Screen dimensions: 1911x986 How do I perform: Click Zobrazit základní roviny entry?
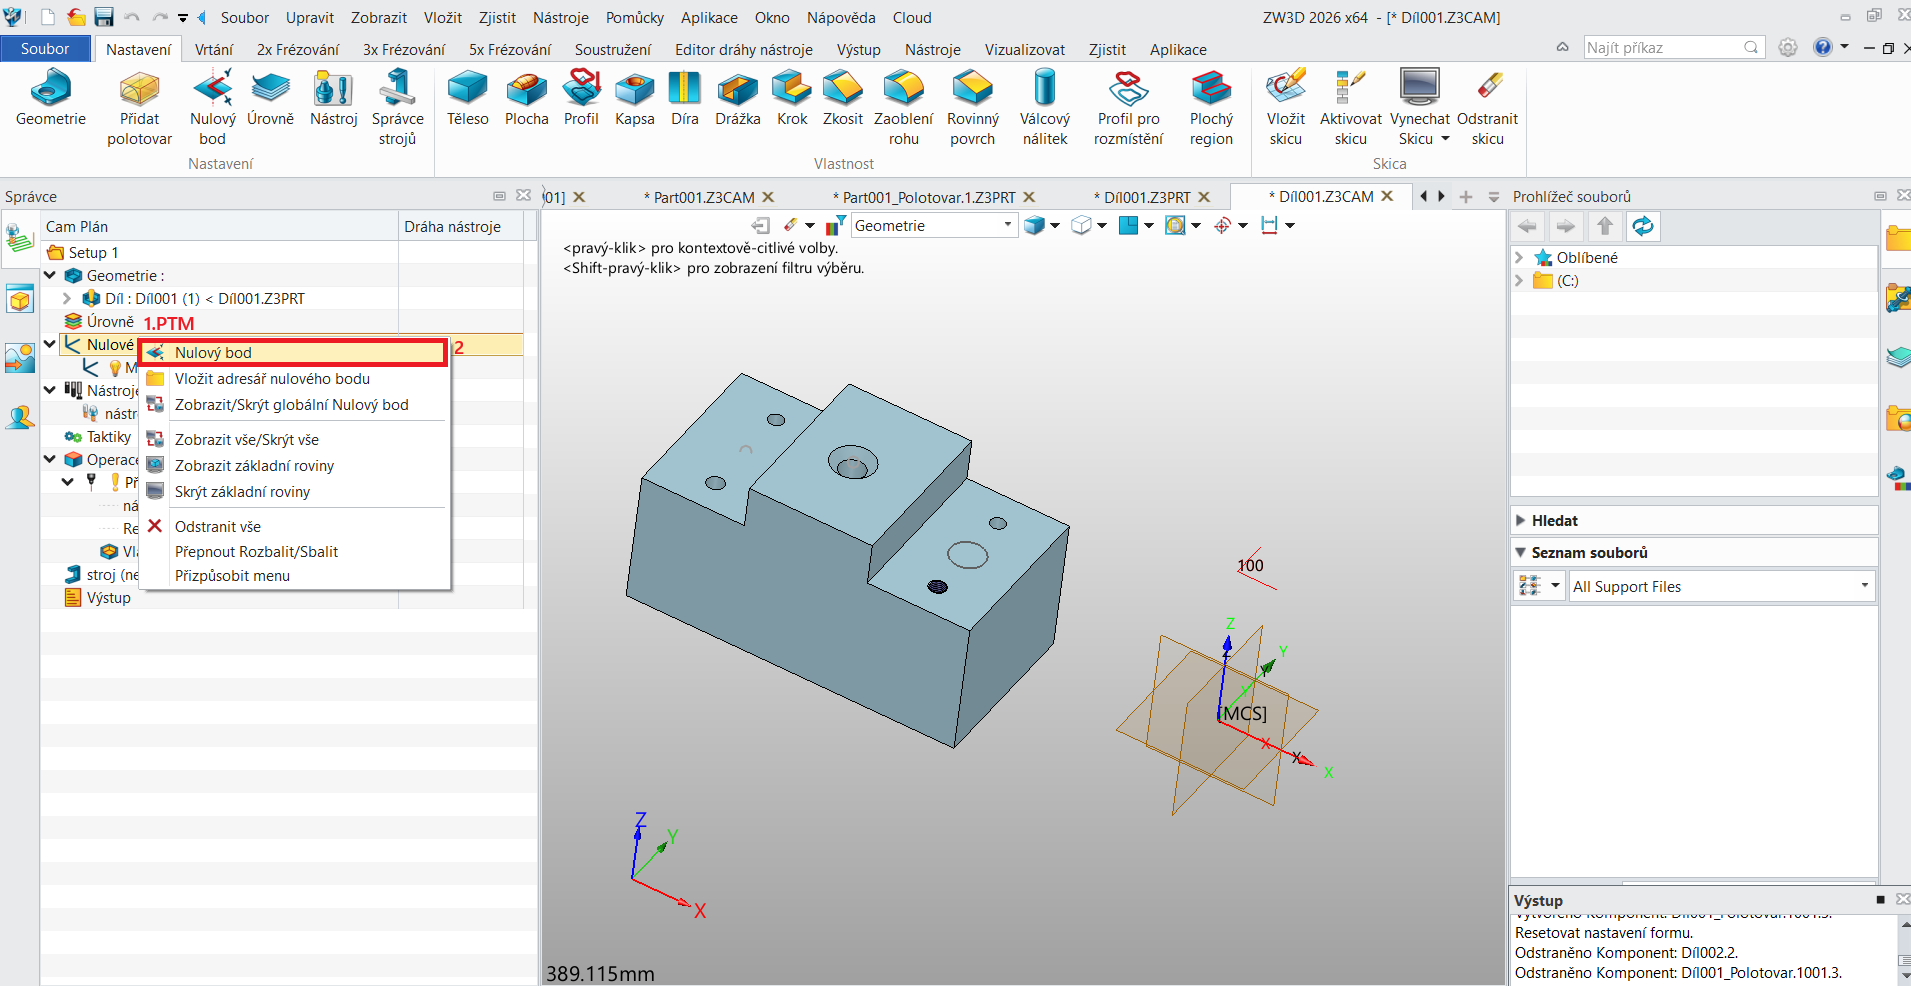(x=254, y=466)
